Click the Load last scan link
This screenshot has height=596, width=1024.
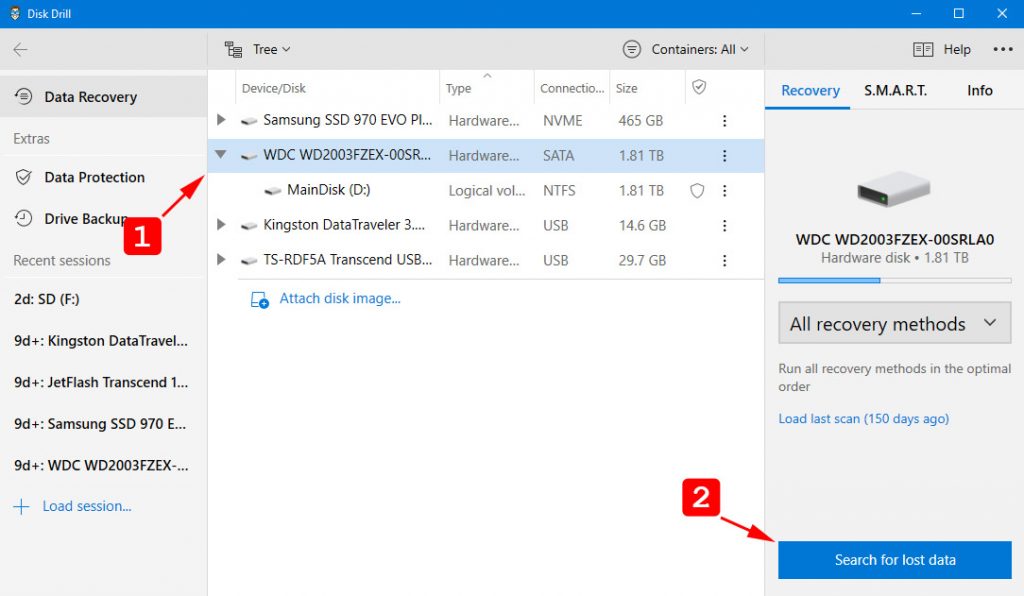(863, 418)
